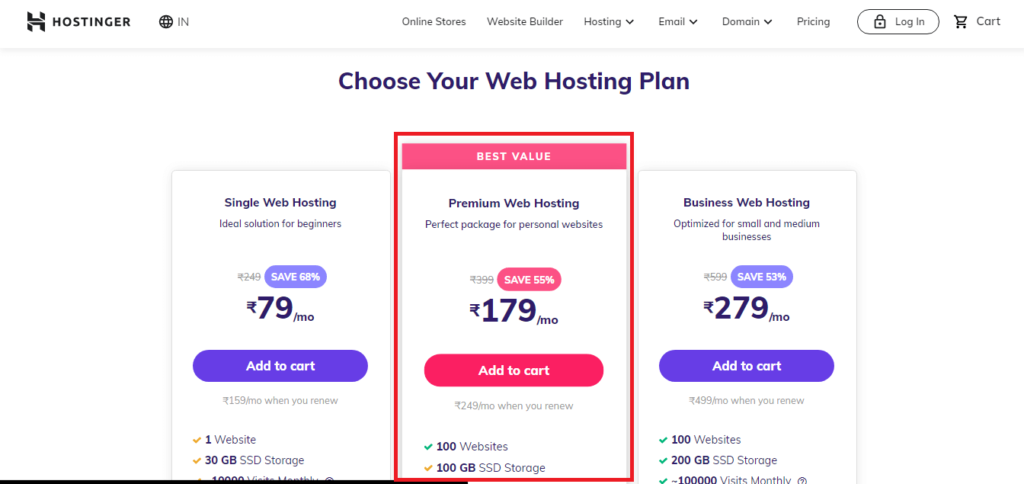Open the Pricing page
This screenshot has height=484, width=1024.
coord(813,22)
